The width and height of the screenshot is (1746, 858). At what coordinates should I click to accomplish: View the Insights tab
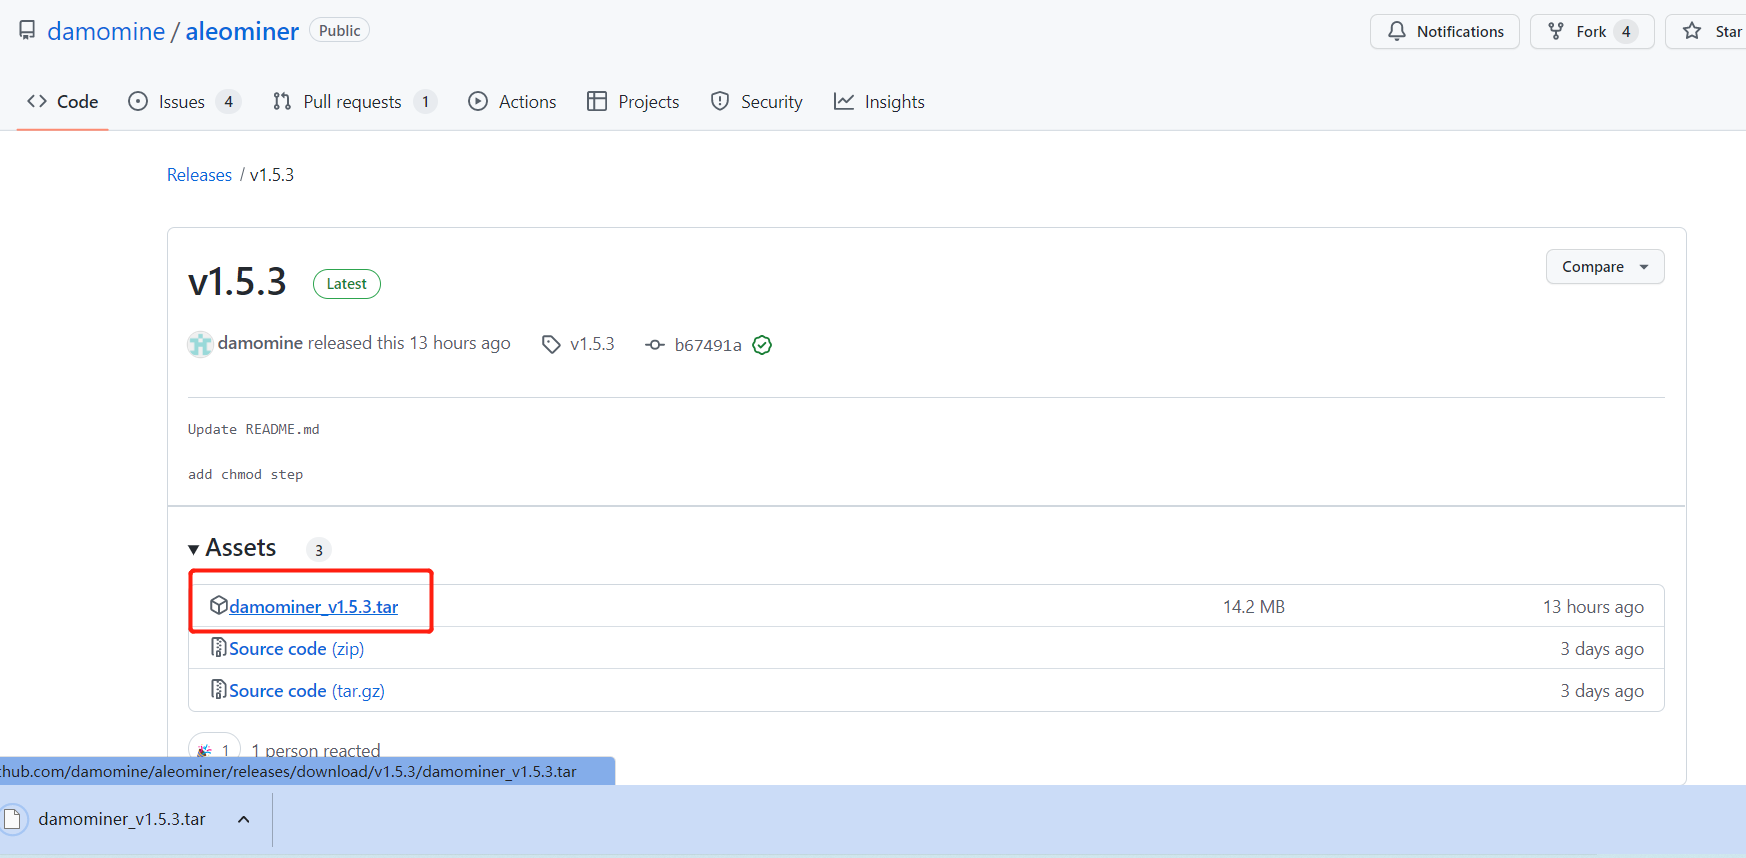879,101
